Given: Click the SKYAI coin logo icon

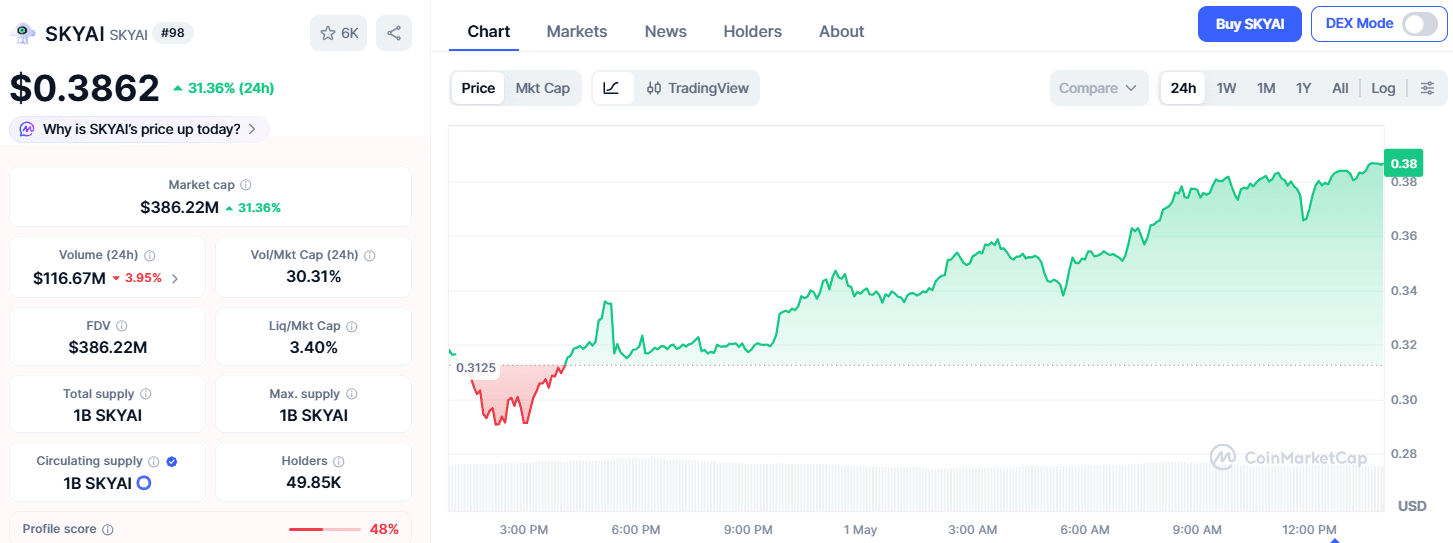Looking at the screenshot, I should [x=23, y=34].
